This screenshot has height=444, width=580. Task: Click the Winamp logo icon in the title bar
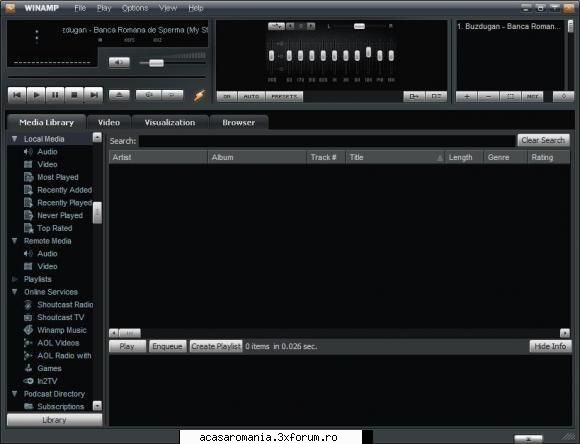pyautogui.click(x=10, y=8)
